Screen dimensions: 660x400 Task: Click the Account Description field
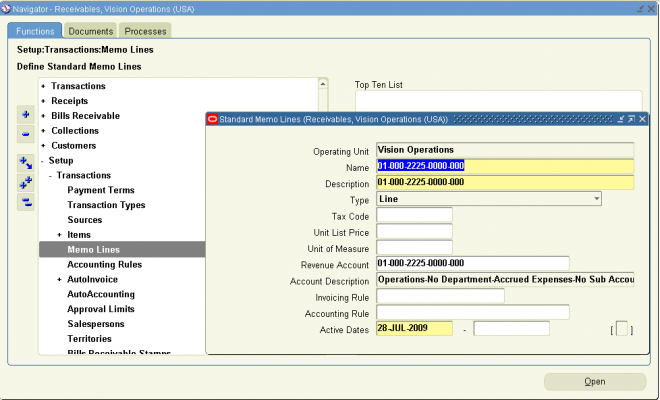click(505, 280)
